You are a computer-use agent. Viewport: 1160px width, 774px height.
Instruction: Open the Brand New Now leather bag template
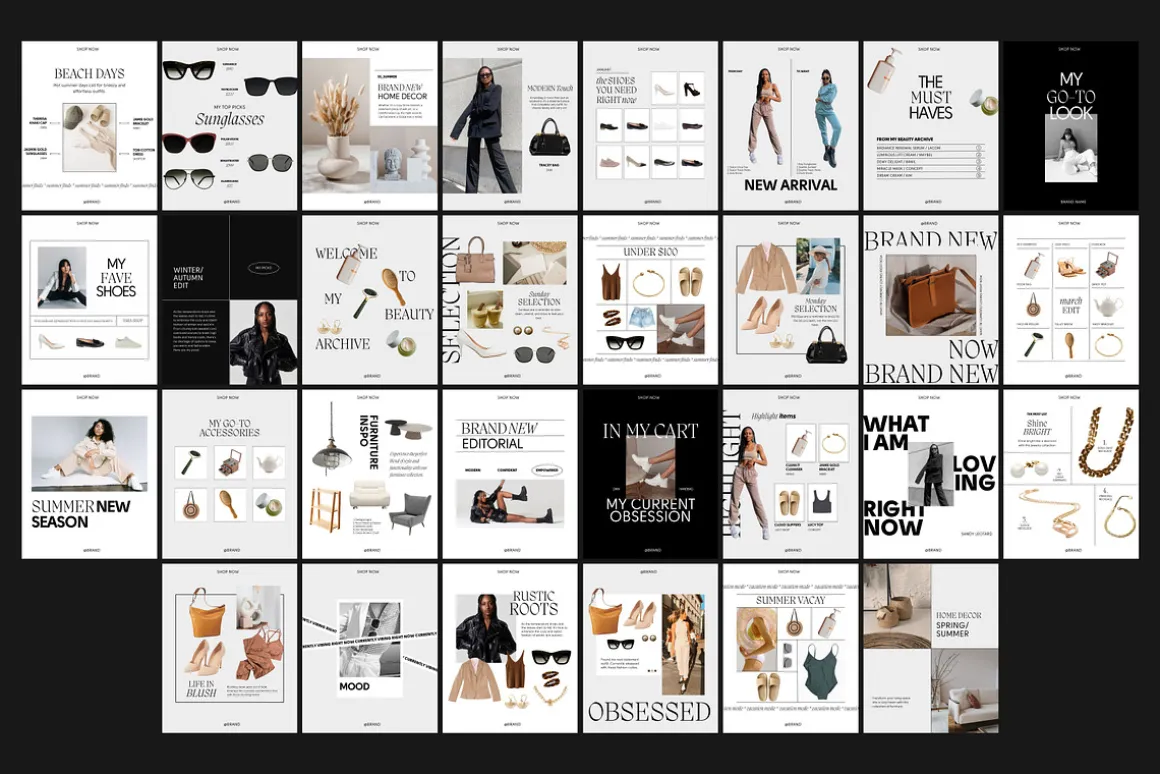(x=930, y=300)
